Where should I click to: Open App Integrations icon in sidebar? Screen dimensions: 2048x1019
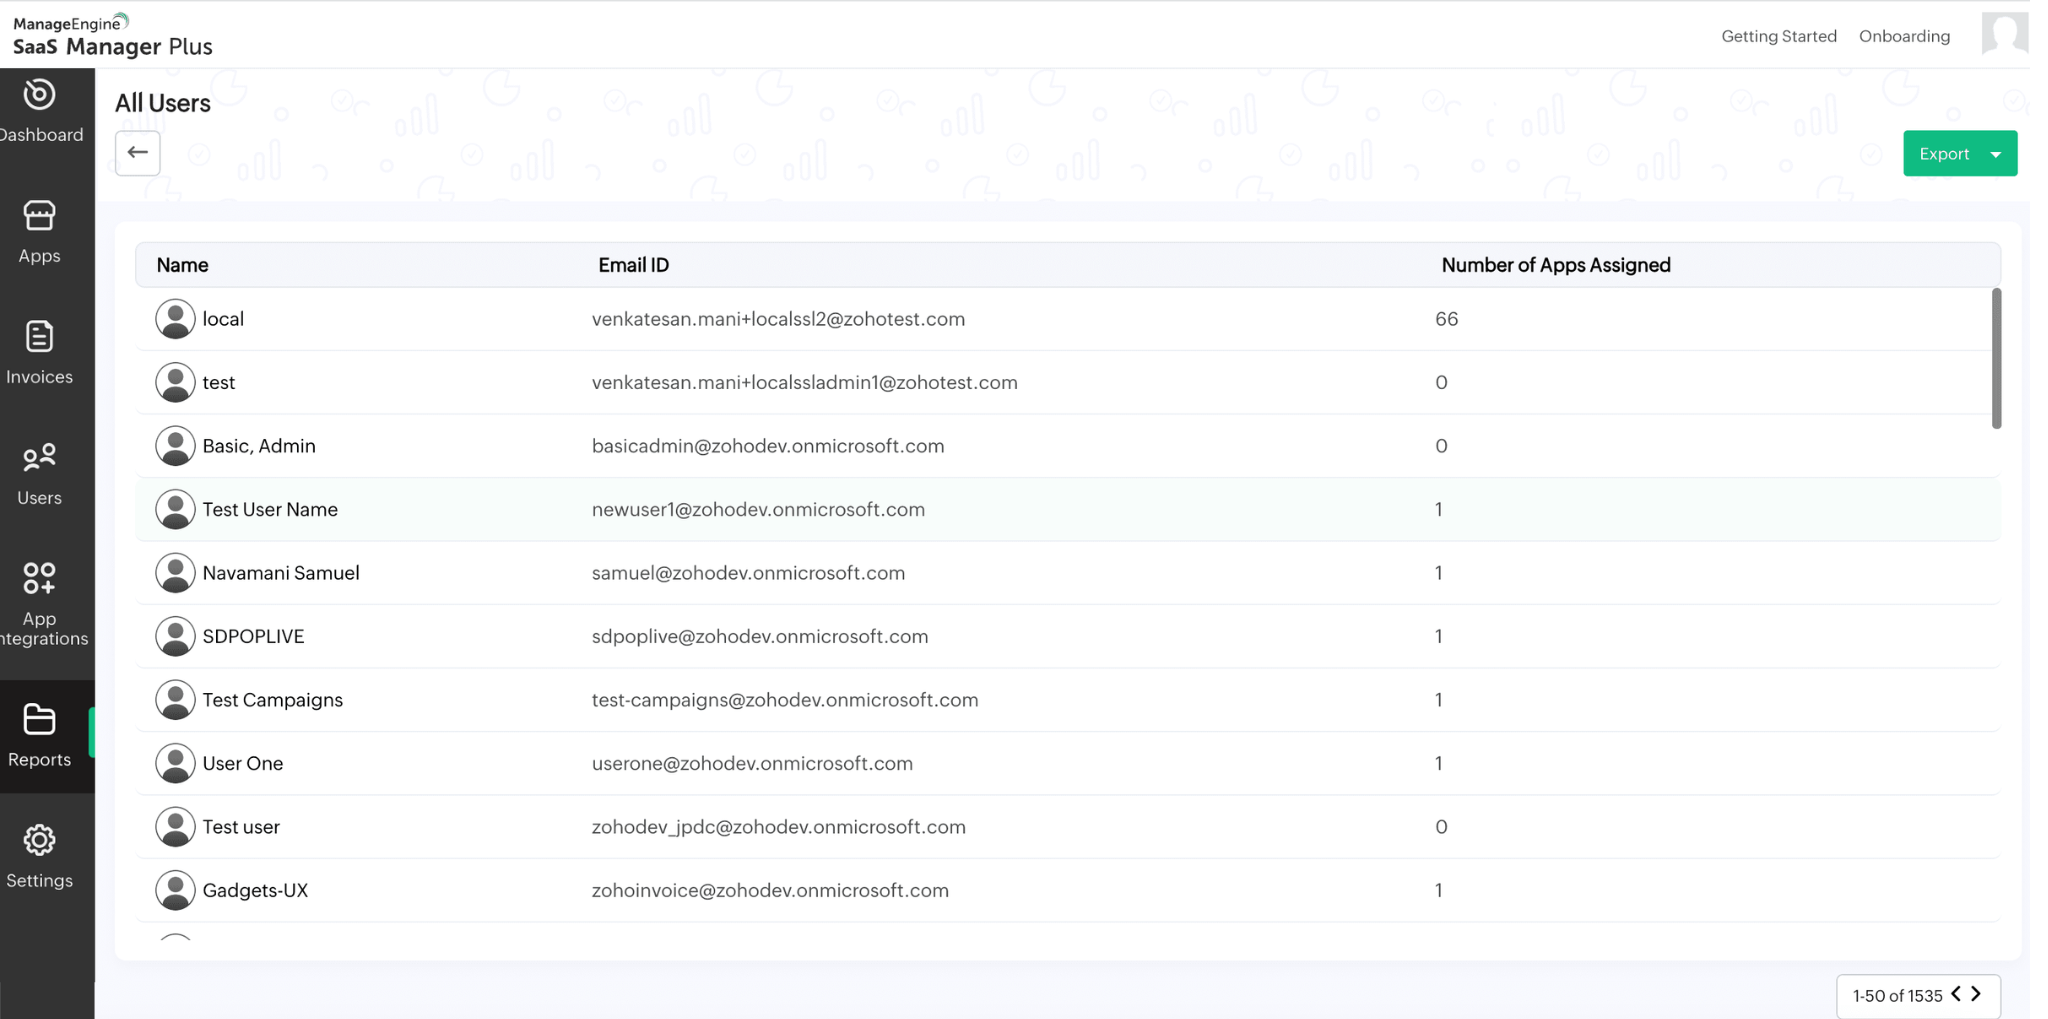click(40, 579)
